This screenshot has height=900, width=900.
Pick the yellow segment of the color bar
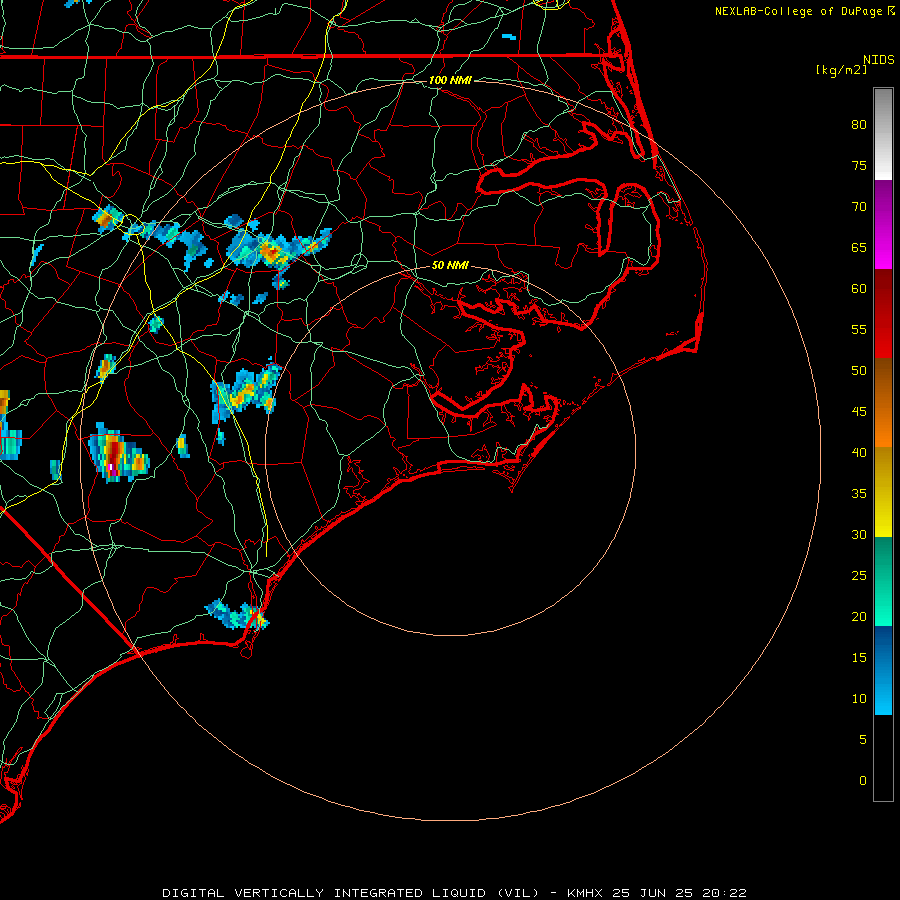(883, 492)
